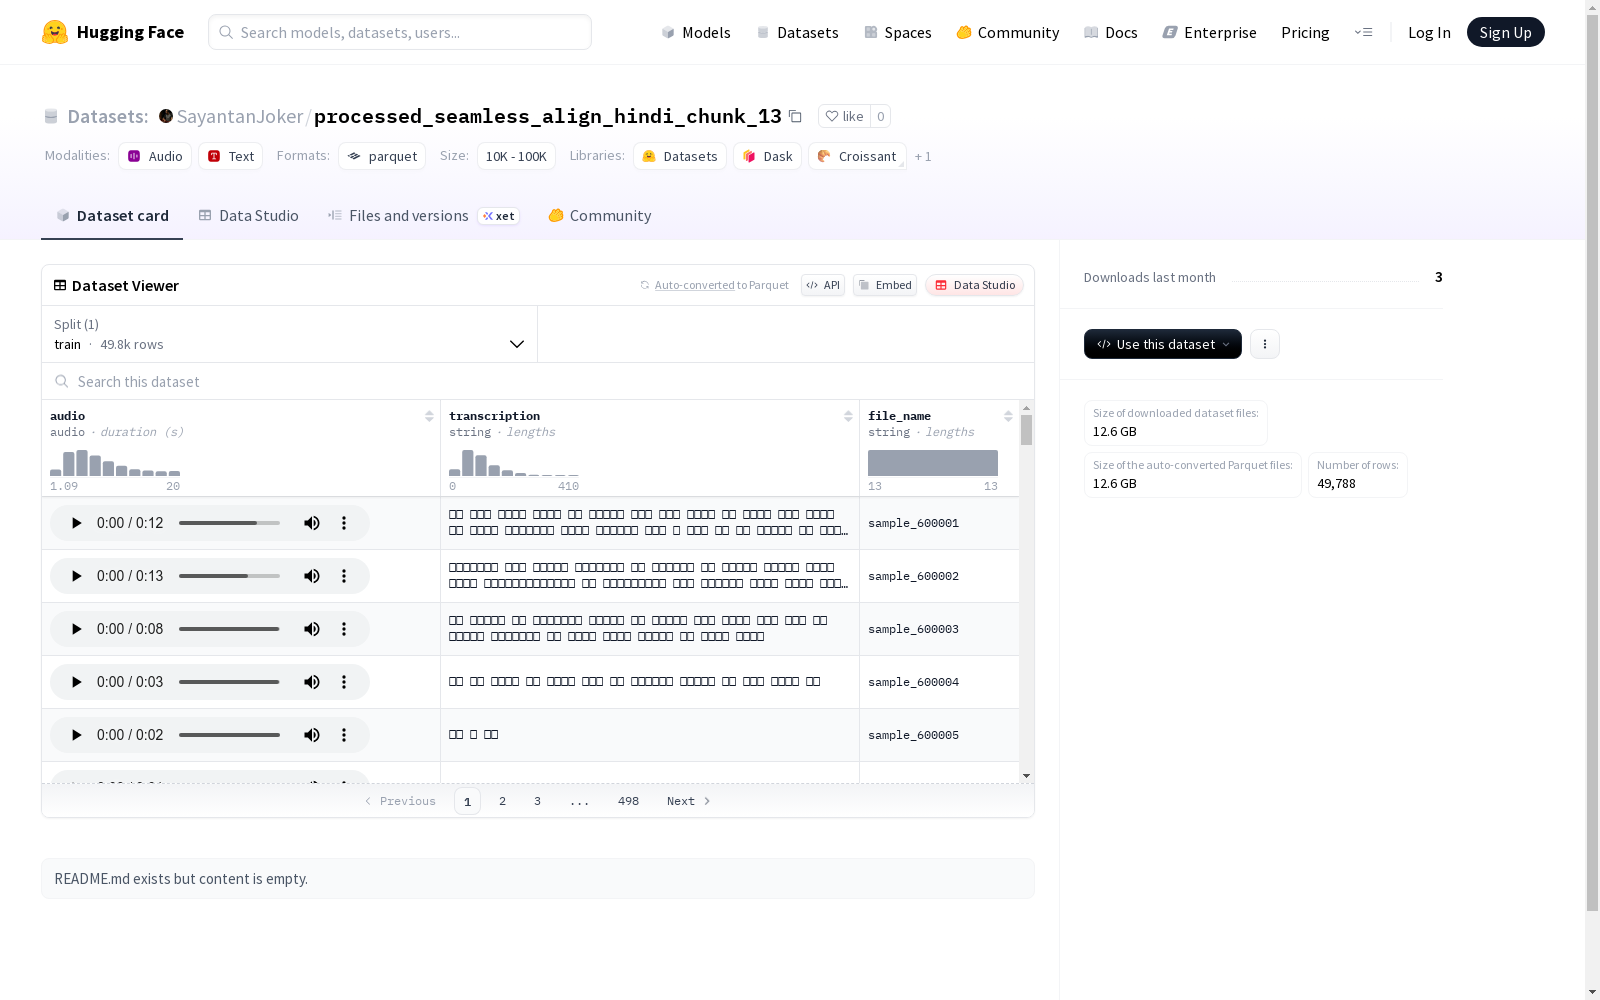Mute audio in sample_600005 row

(x=312, y=735)
